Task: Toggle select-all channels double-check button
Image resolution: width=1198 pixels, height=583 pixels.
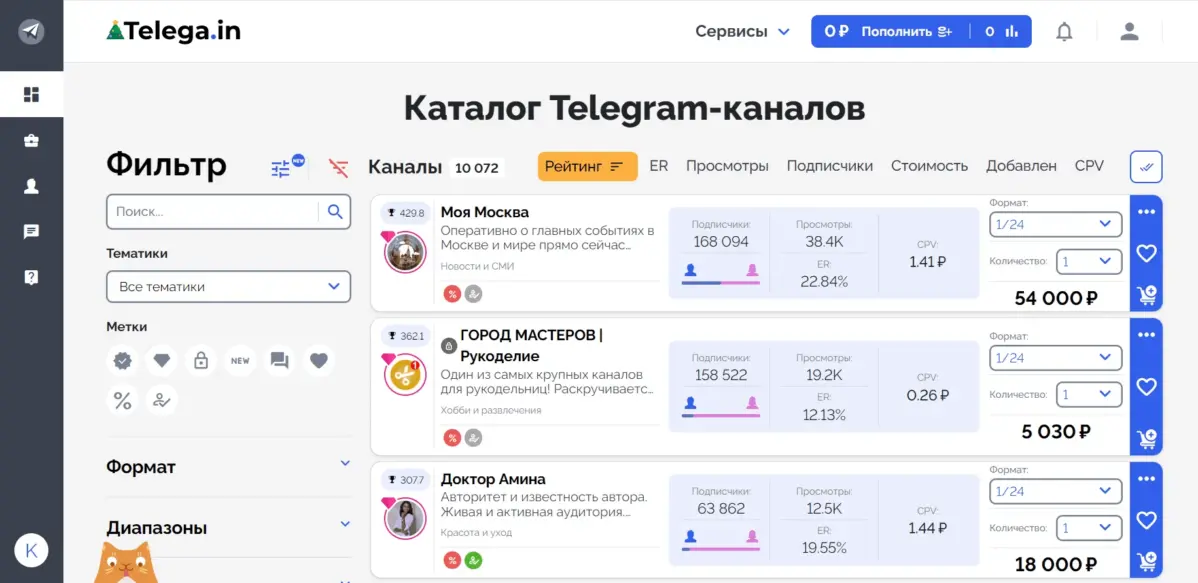Action: point(1146,167)
